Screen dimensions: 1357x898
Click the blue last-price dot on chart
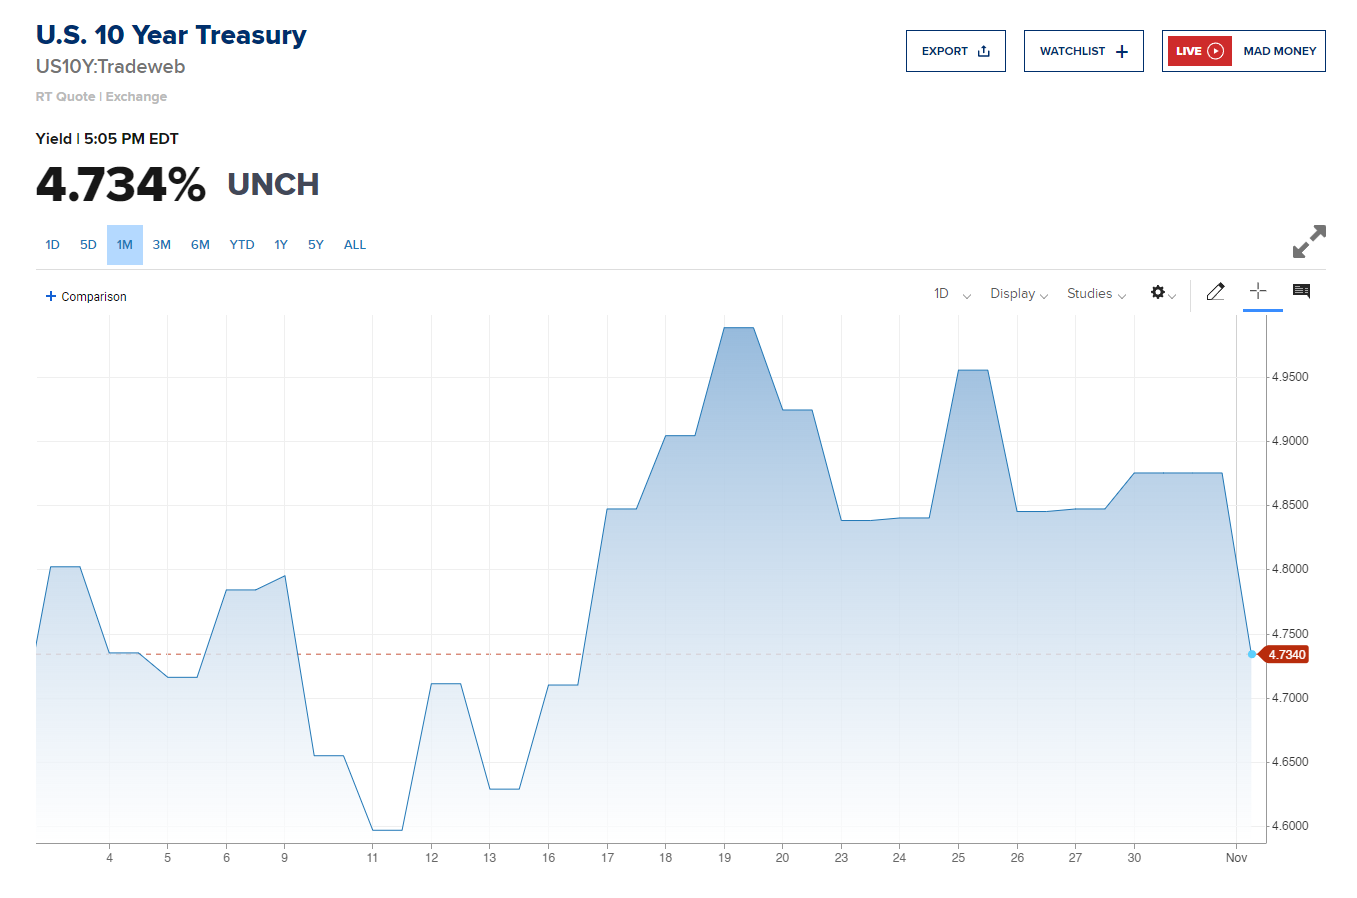pyautogui.click(x=1252, y=654)
